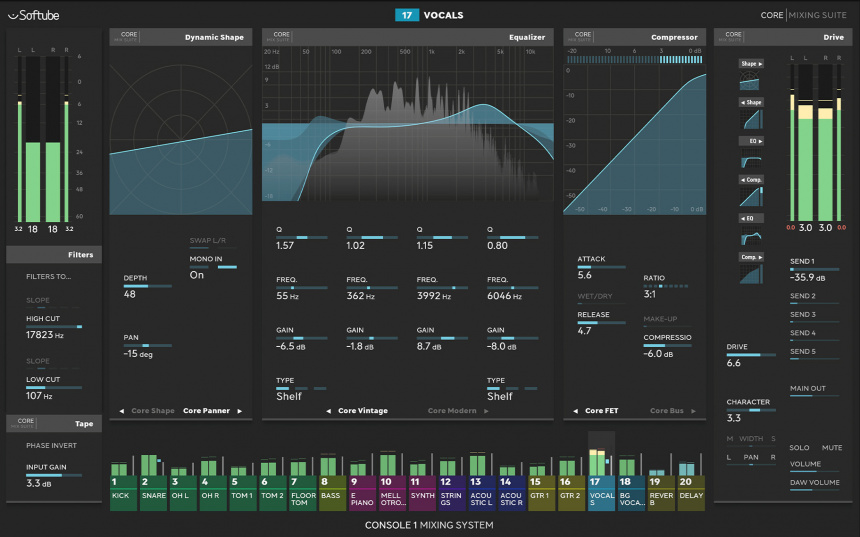Image resolution: width=860 pixels, height=537 pixels.
Task: Switch to the Core Modern equalizer
Action: (450, 411)
